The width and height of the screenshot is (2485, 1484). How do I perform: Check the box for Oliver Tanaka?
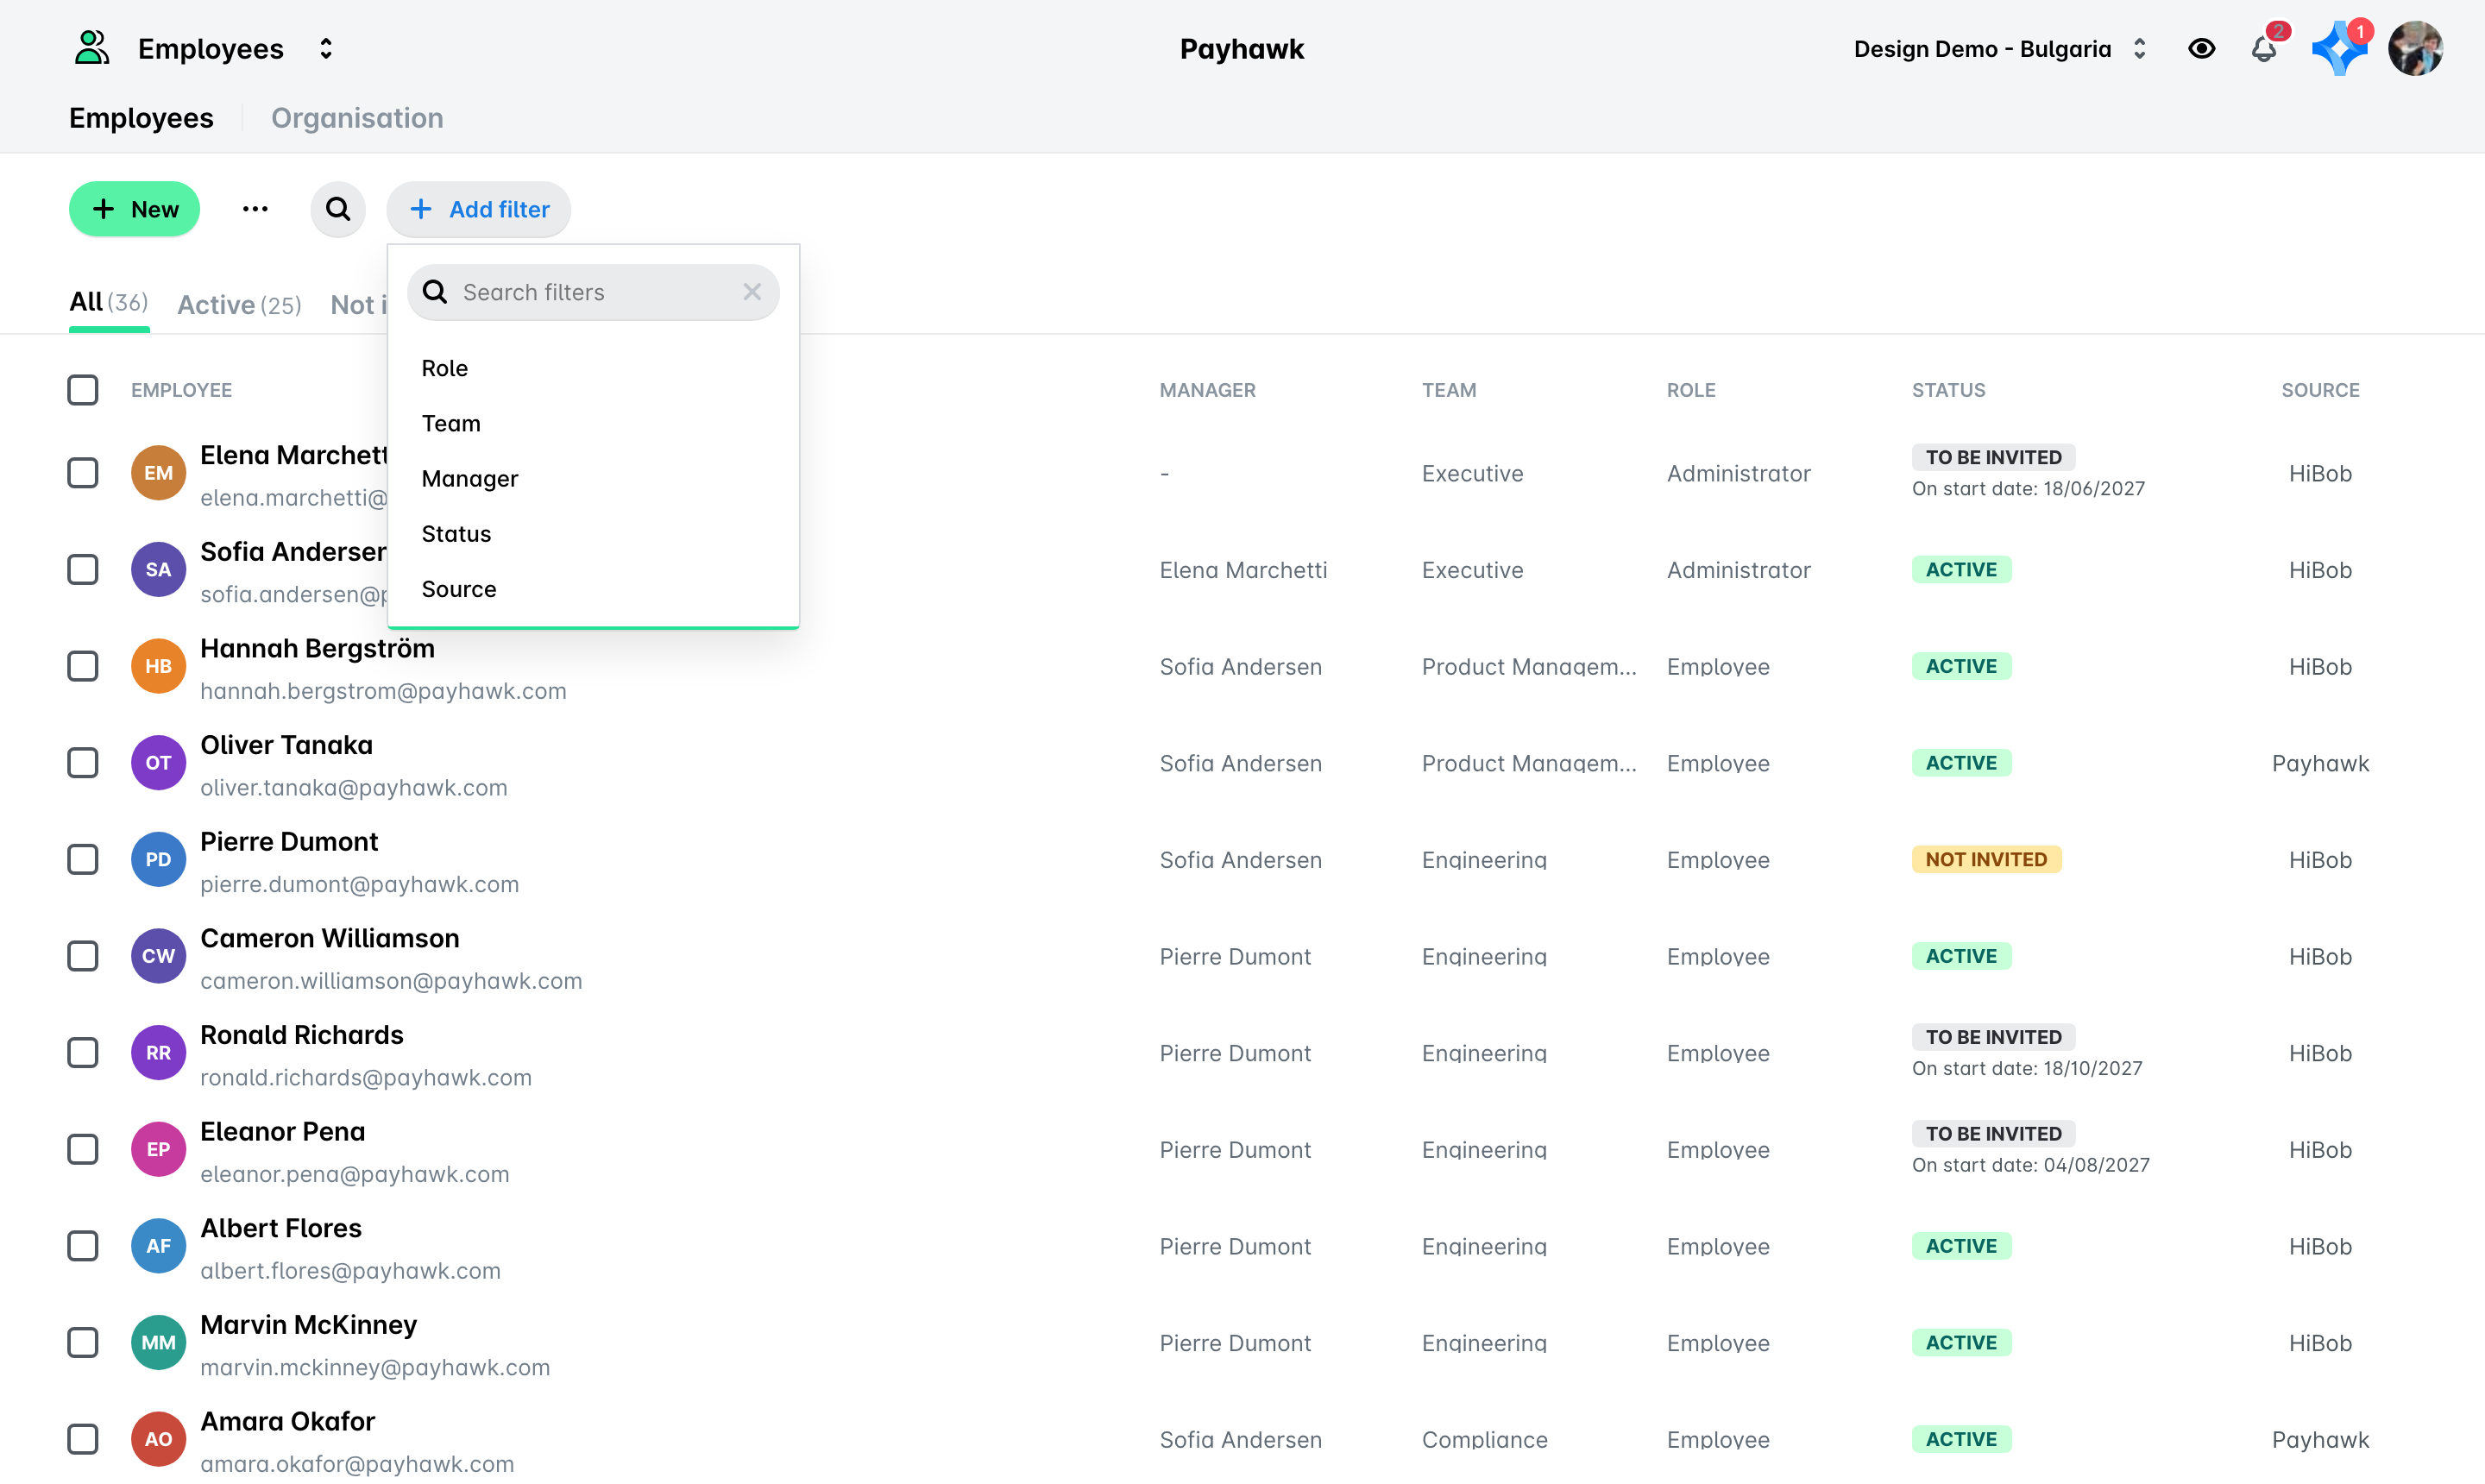(83, 763)
